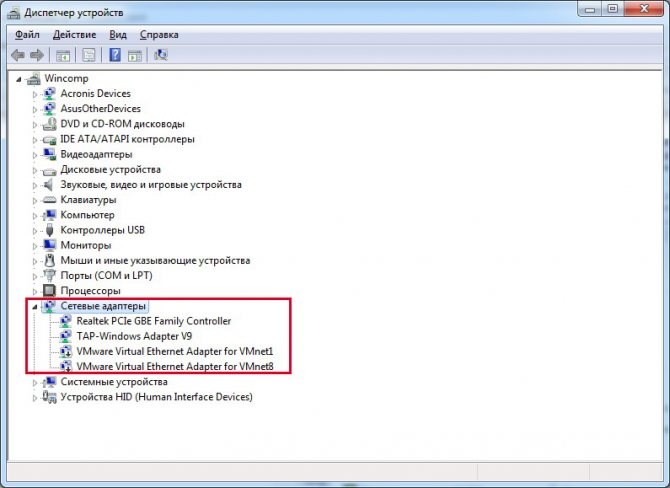
Task: Select the Сетевые адаптеры label
Action: pos(103,306)
